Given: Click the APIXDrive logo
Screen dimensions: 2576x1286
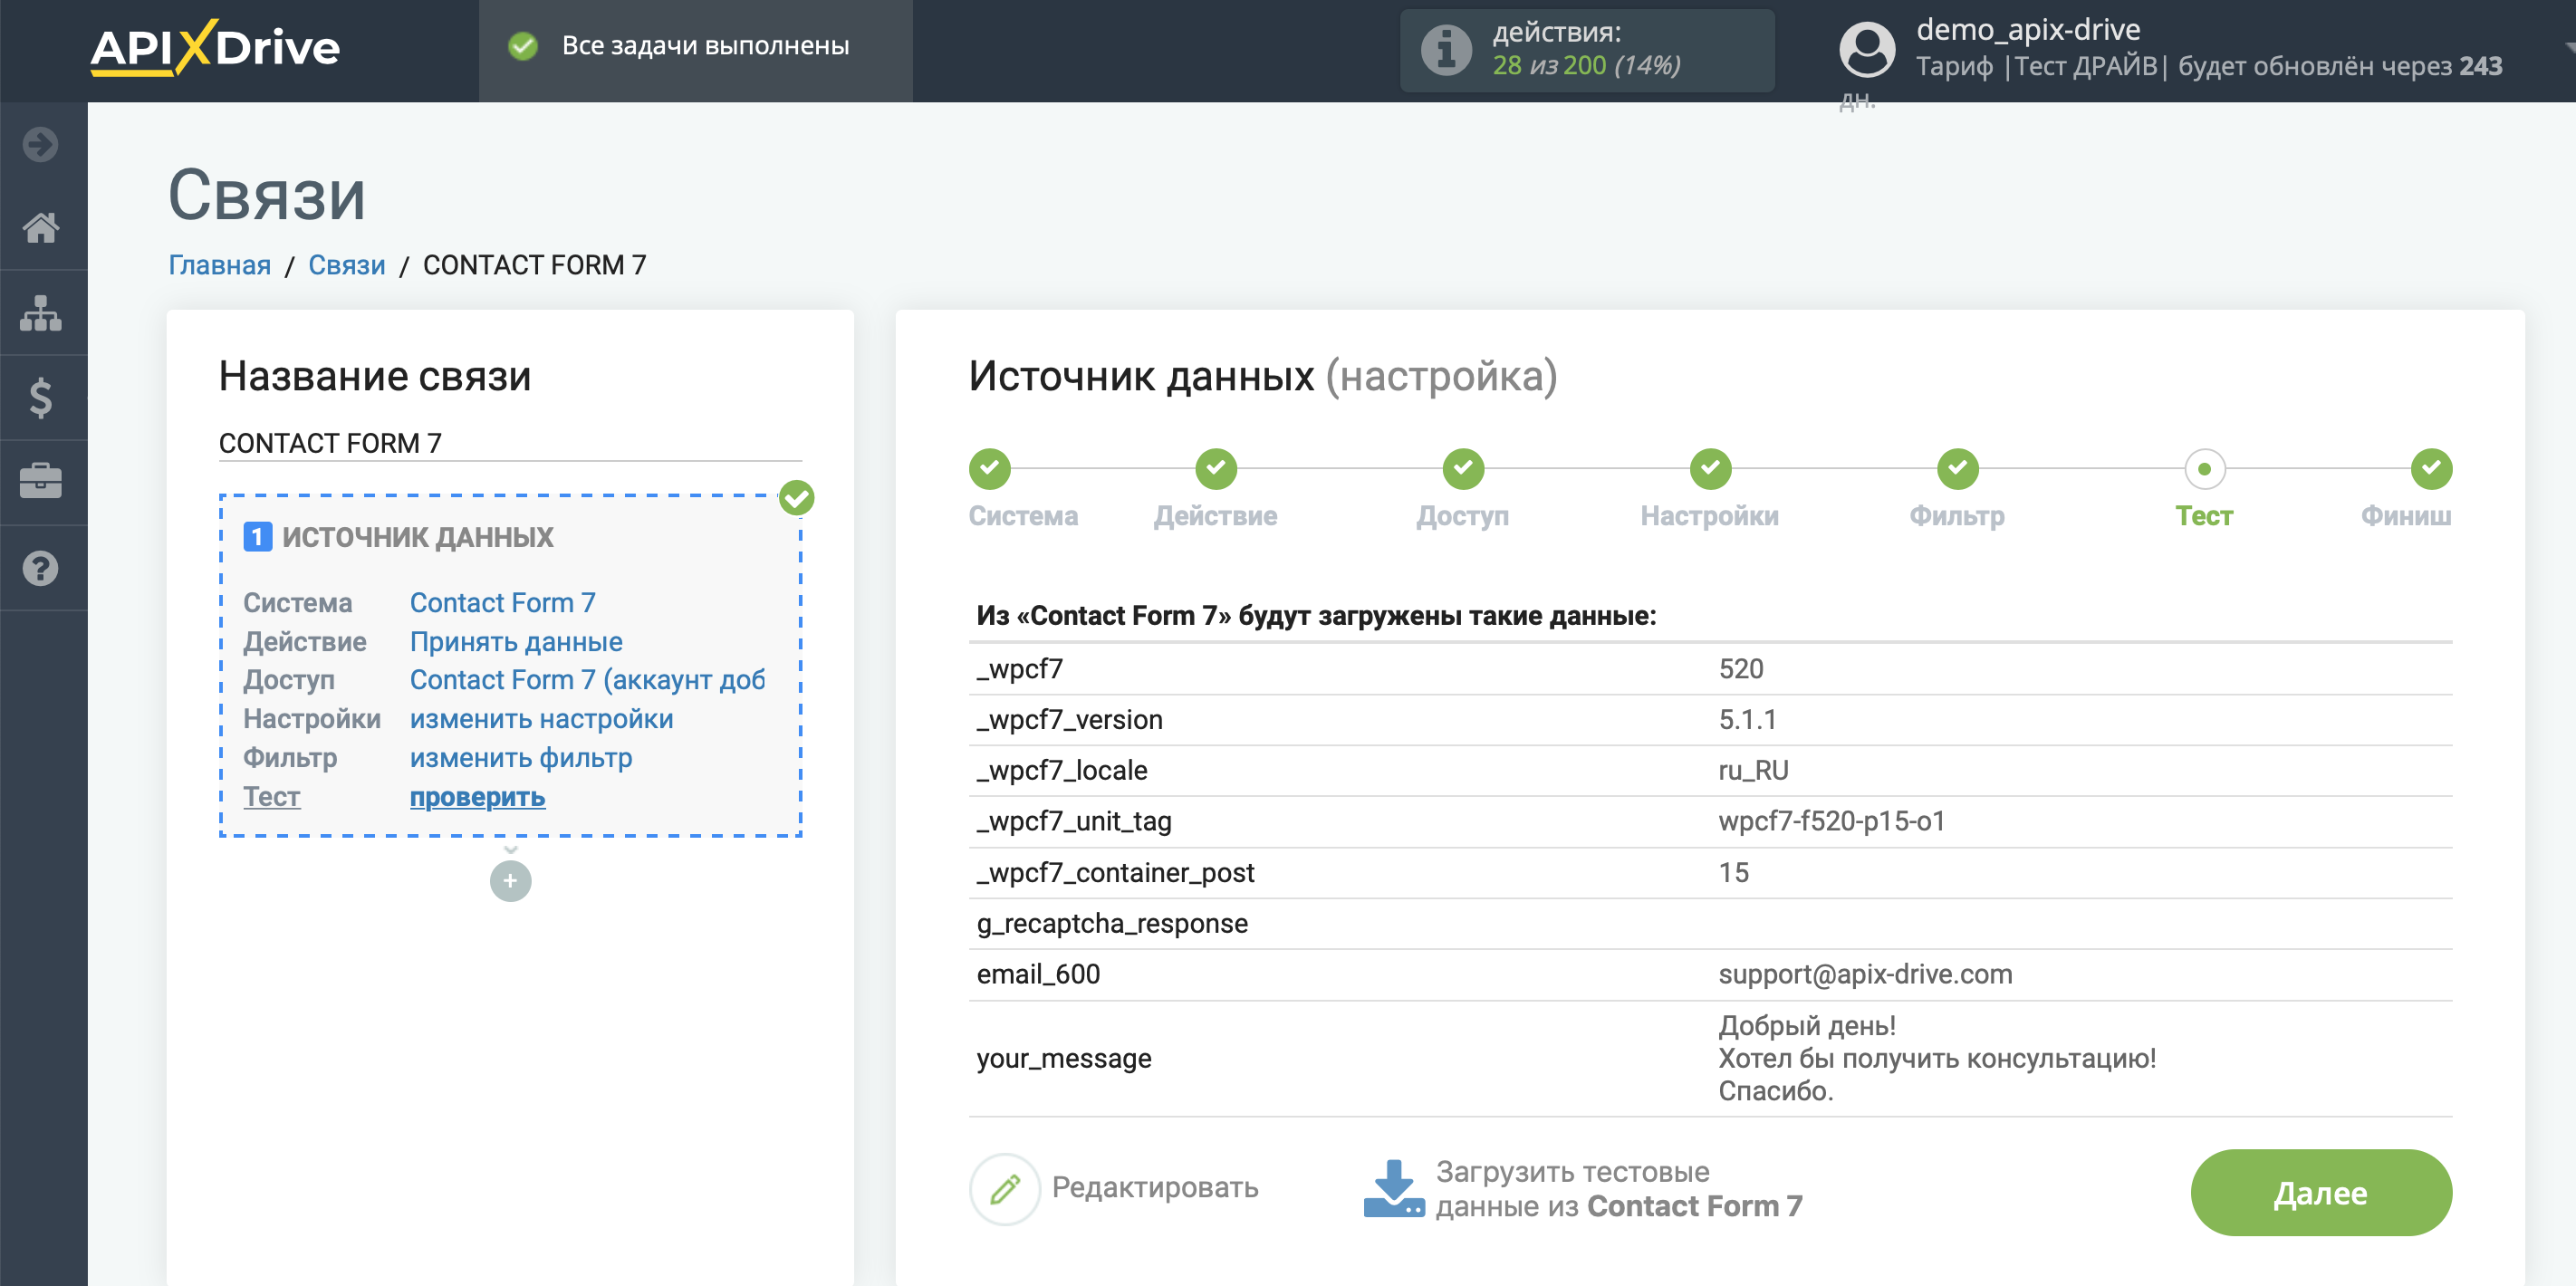Looking at the screenshot, I should [x=215, y=48].
